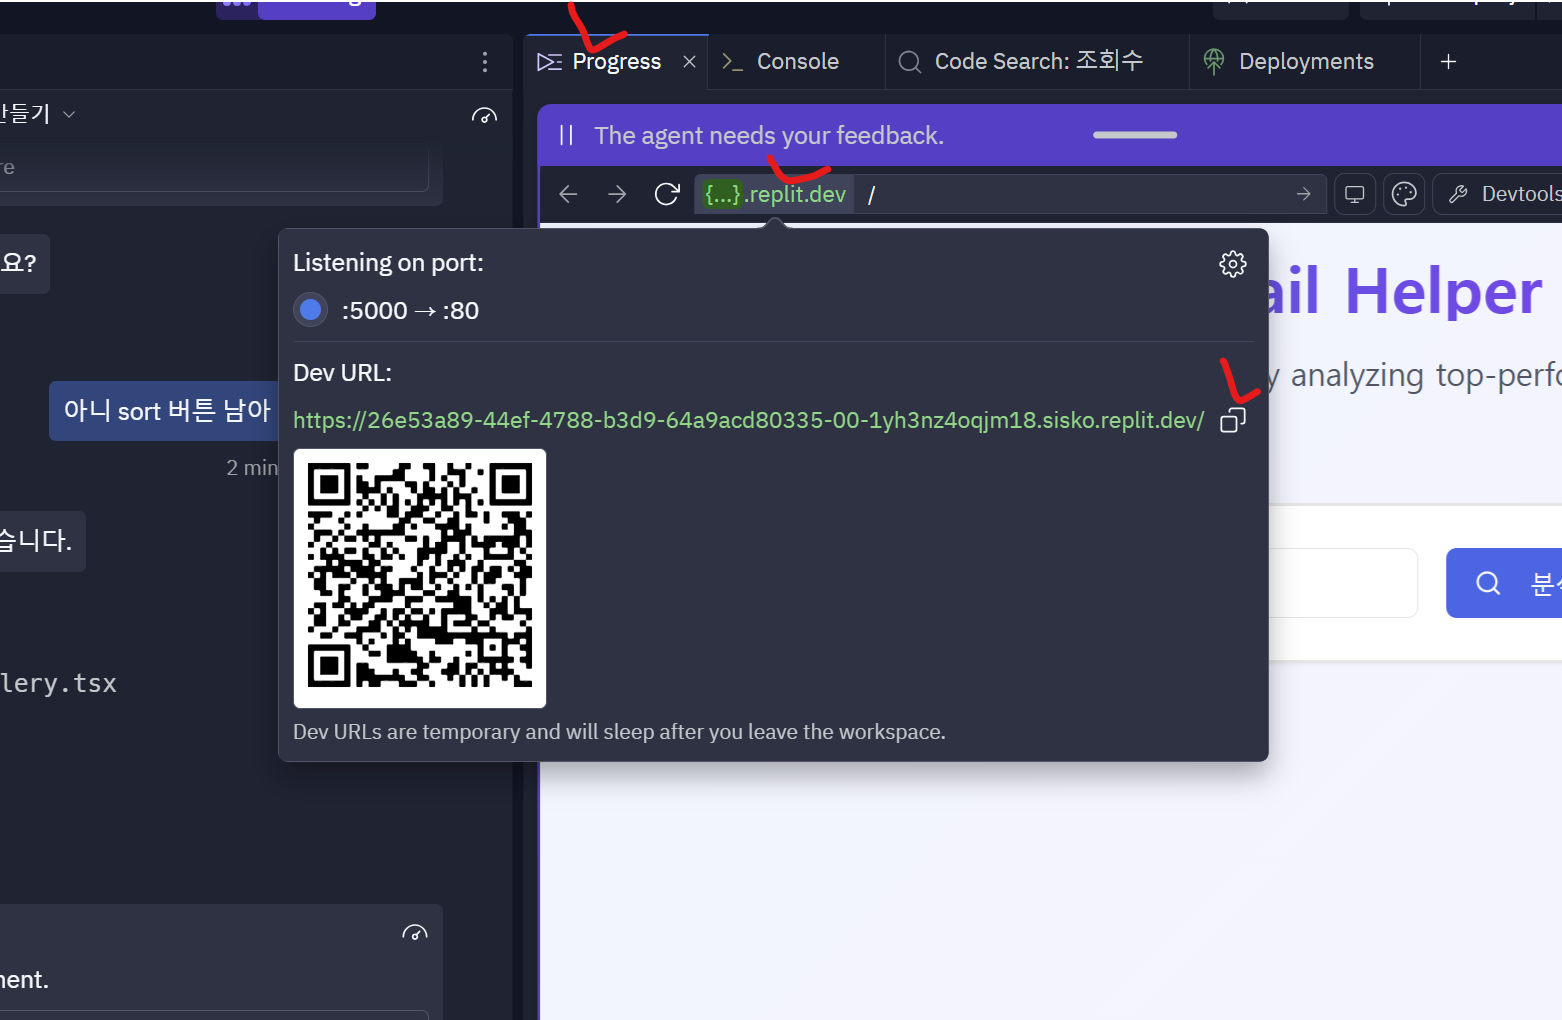Click the gauge icon near chat title
The width and height of the screenshot is (1562, 1020).
click(484, 116)
